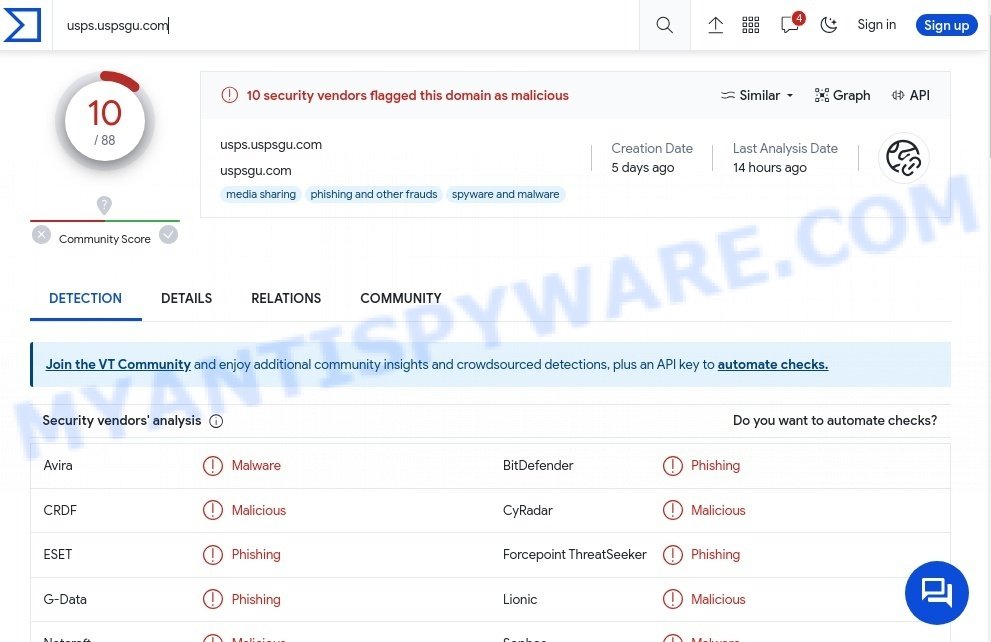Click the phishing and other frauds tag

pos(374,194)
